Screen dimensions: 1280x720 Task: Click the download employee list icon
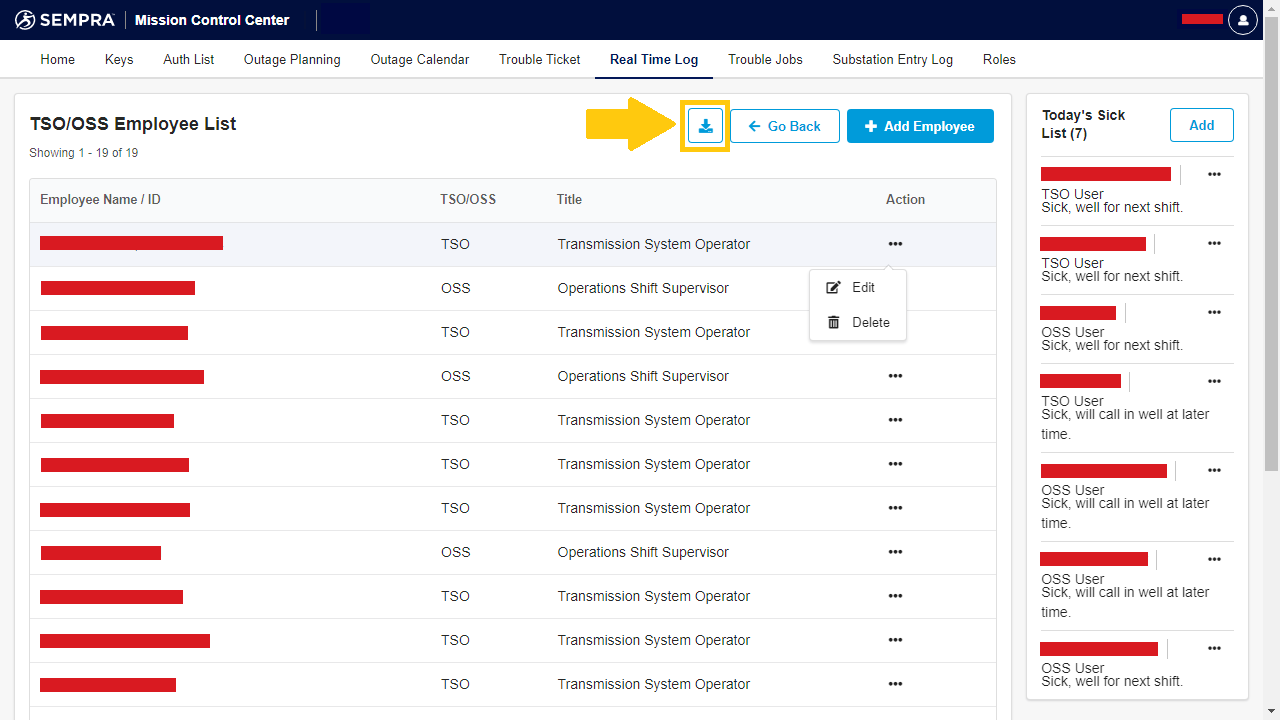pos(705,126)
